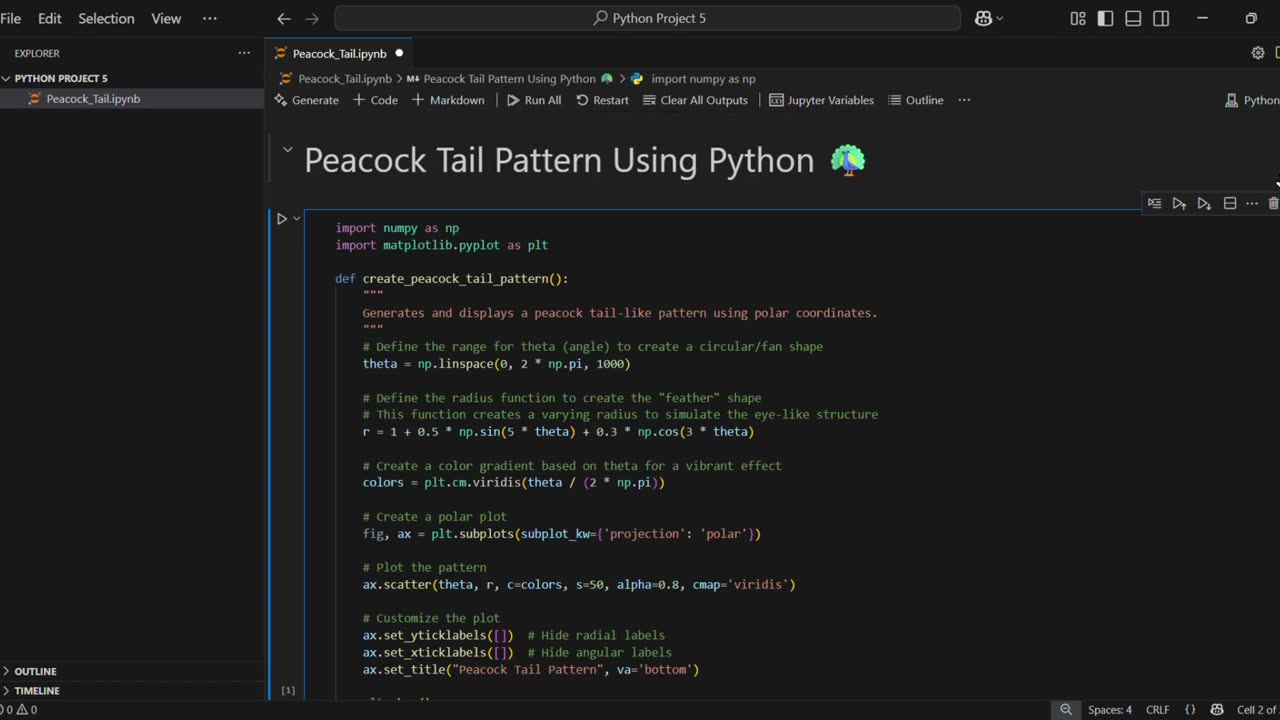Click the EXPLORER panel title
This screenshot has width=1280, height=720.
tap(37, 53)
